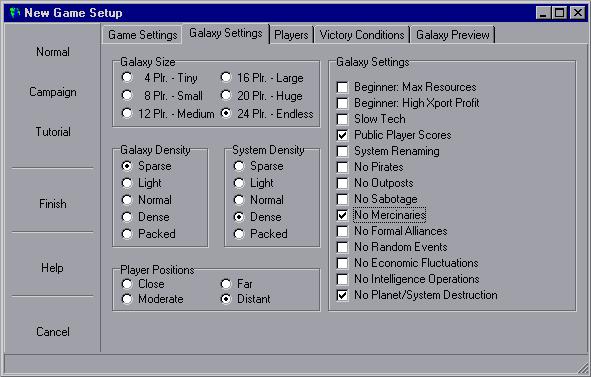Click the window resize grip corner
Viewport: 591px width, 377px height.
click(x=583, y=368)
